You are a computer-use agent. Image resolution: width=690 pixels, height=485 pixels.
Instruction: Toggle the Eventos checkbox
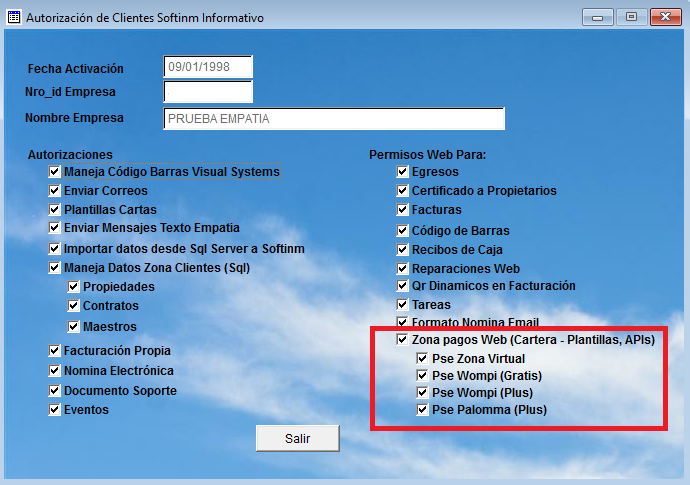coord(54,410)
